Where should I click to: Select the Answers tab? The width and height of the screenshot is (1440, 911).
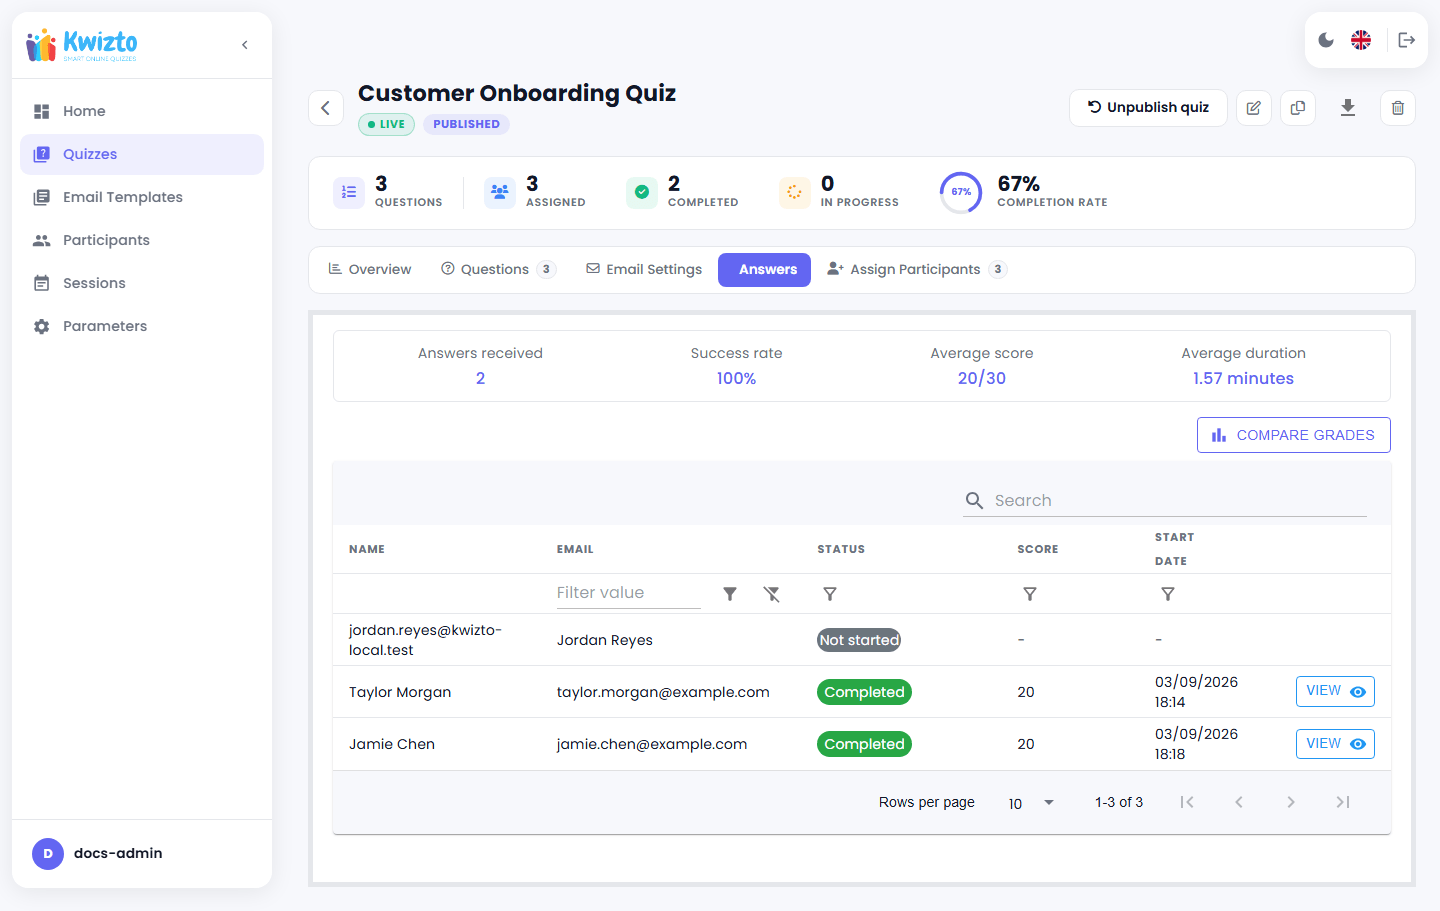pos(764,270)
